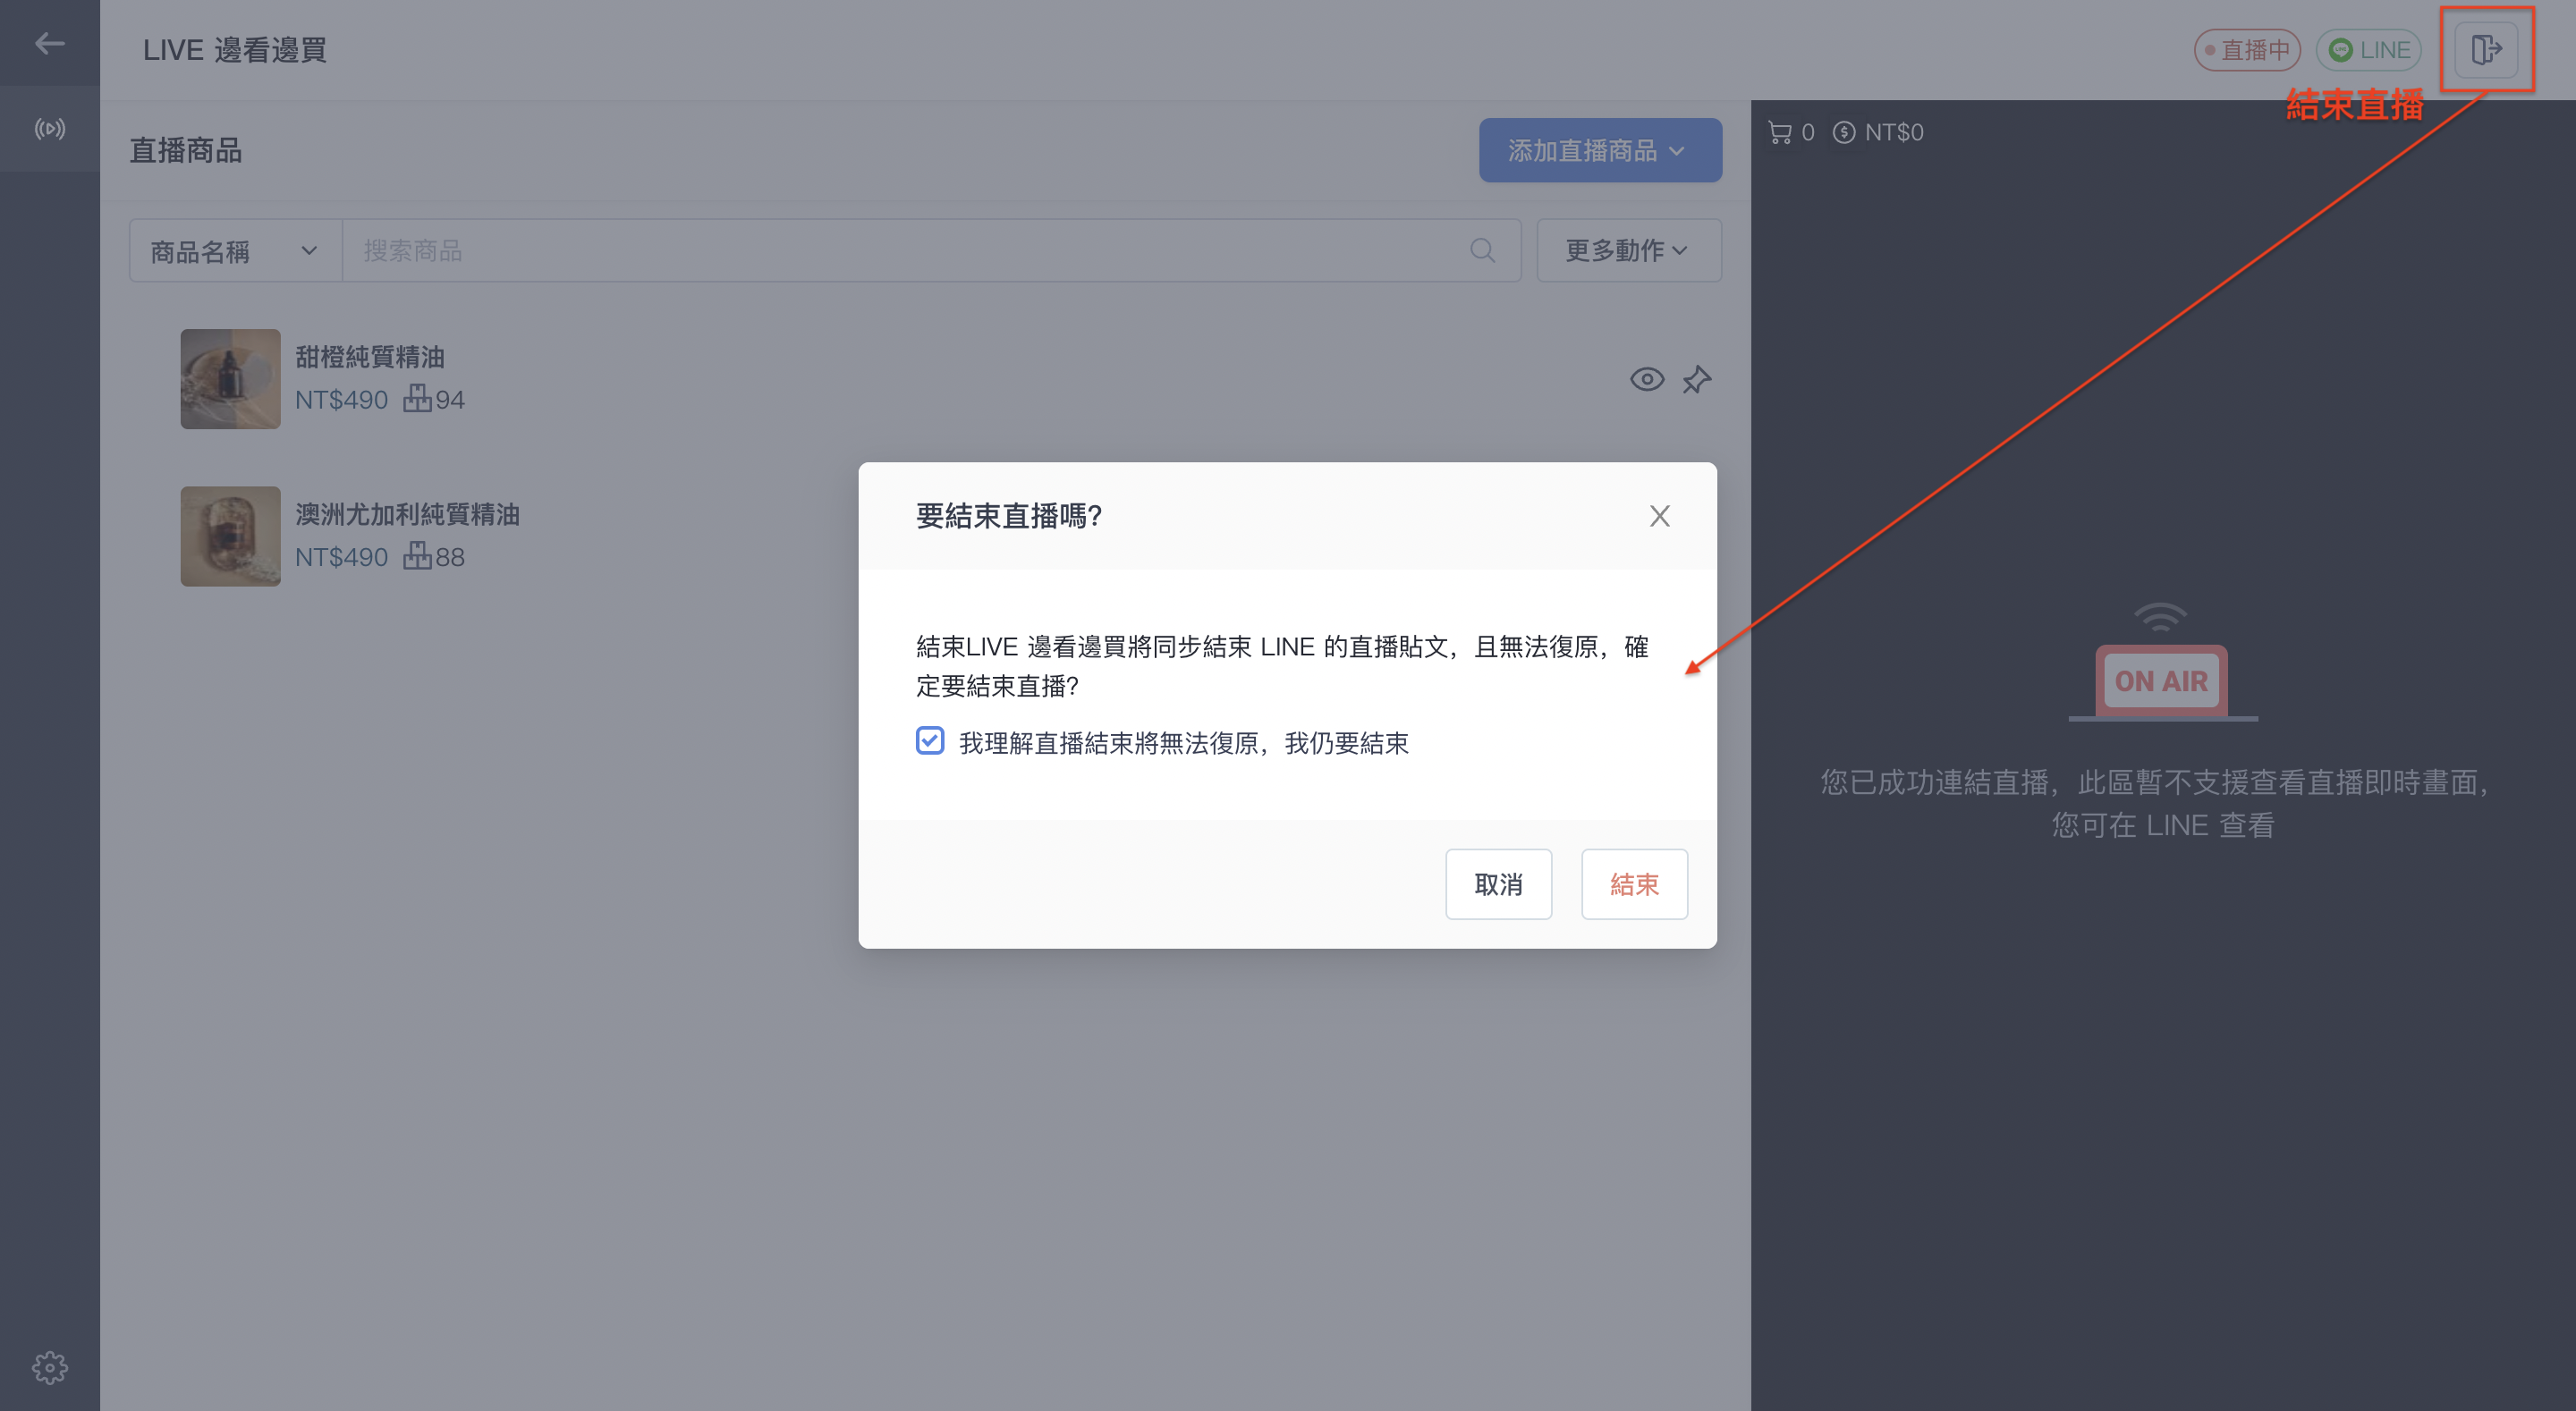Image resolution: width=2576 pixels, height=1411 pixels.
Task: Click the shopping cart count icon
Action: (1780, 133)
